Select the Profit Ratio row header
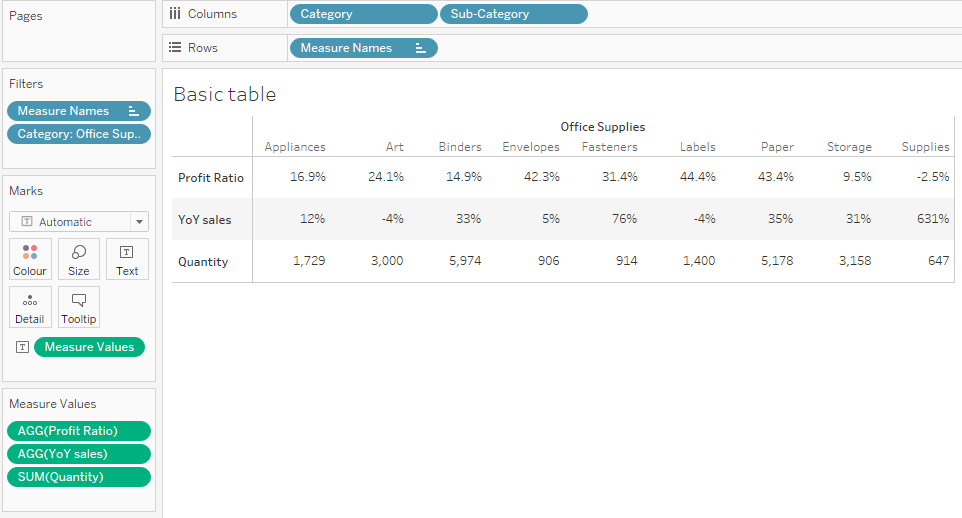The height and width of the screenshot is (518, 962). pos(211,178)
